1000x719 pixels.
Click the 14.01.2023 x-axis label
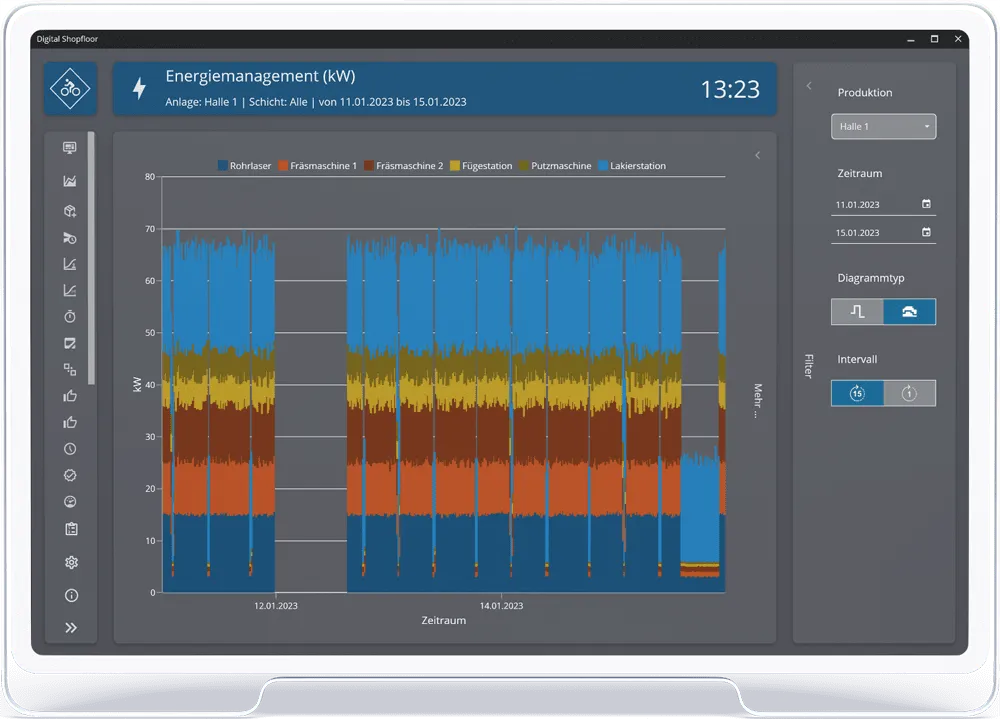501,605
